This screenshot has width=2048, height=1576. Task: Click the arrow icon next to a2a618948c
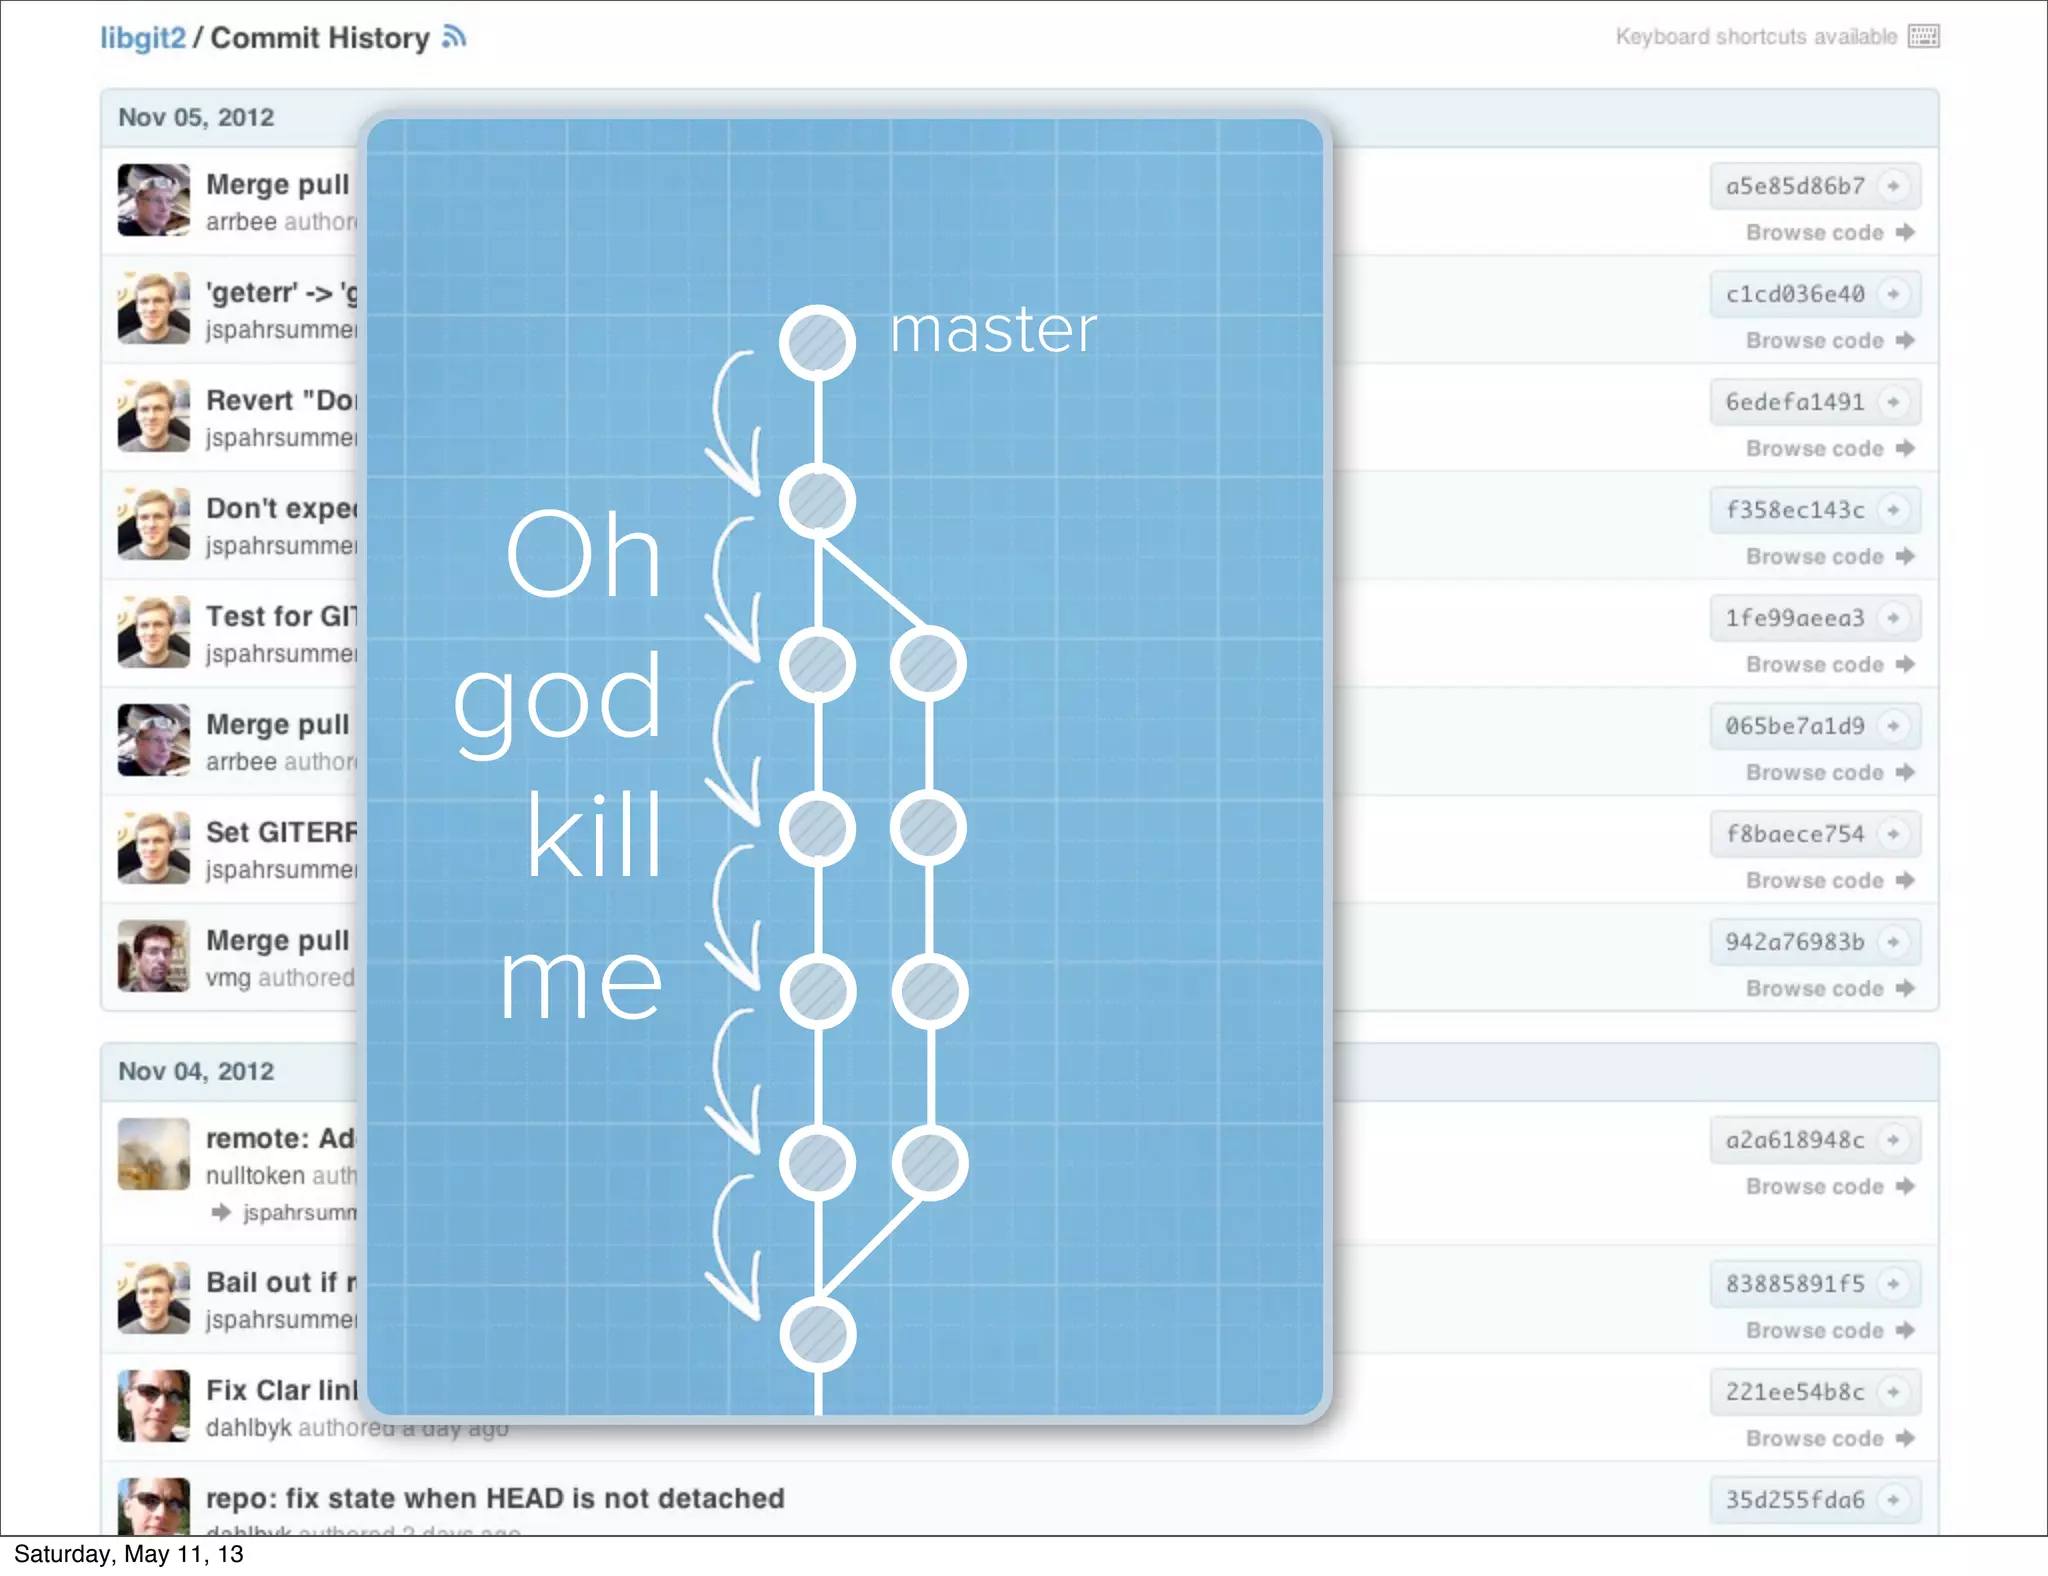(1893, 1140)
